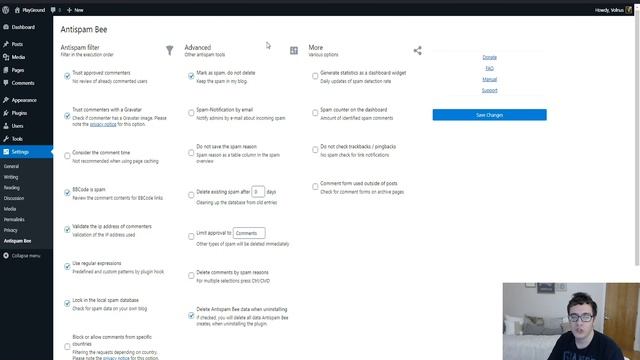
Task: Toggle Validate the ip address of commenters
Action: [67, 230]
